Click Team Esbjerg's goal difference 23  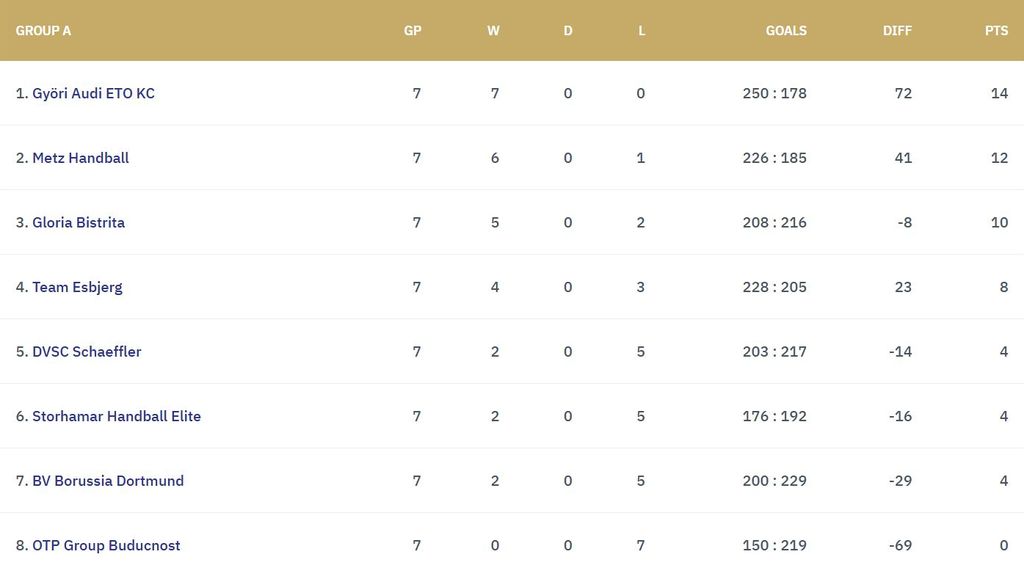click(902, 287)
